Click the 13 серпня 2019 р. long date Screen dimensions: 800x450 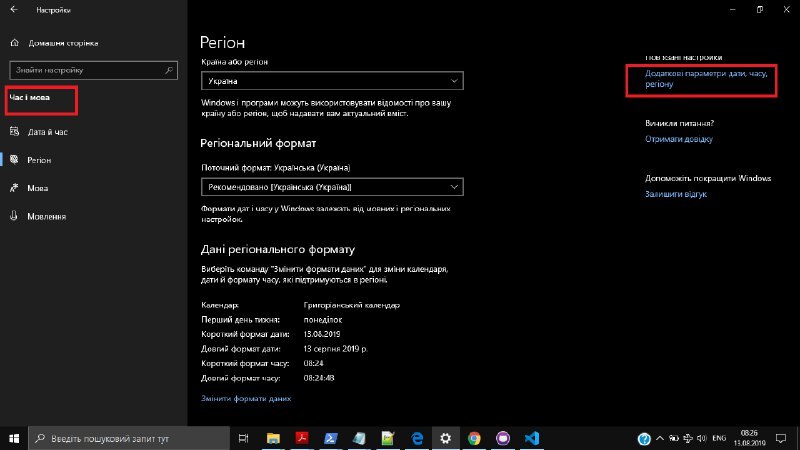click(335, 349)
